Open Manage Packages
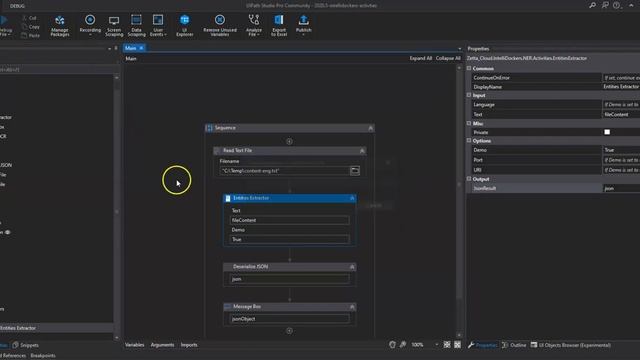The image size is (640, 360). (60, 26)
